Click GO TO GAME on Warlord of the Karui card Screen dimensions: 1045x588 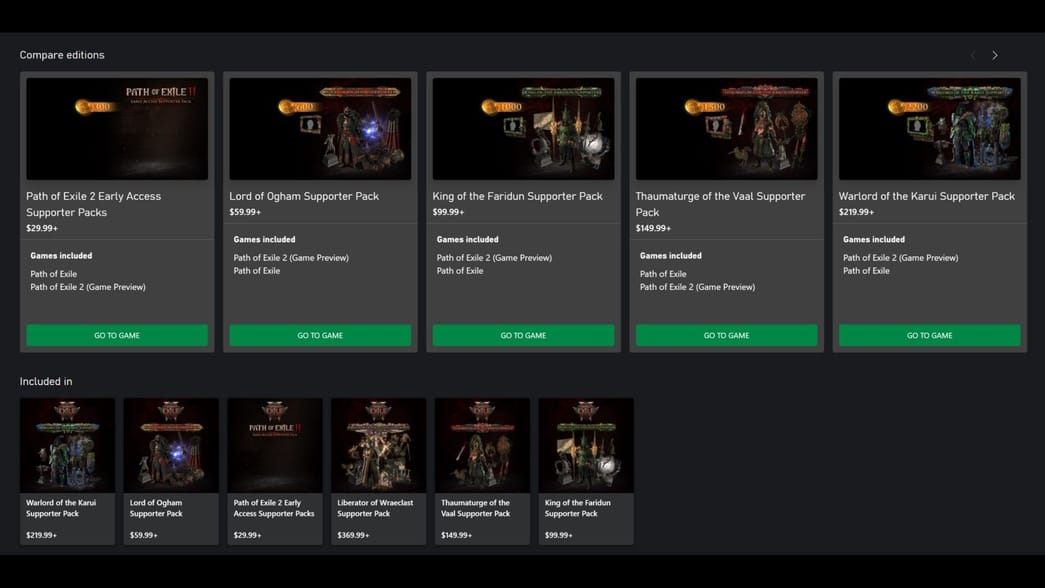click(929, 335)
